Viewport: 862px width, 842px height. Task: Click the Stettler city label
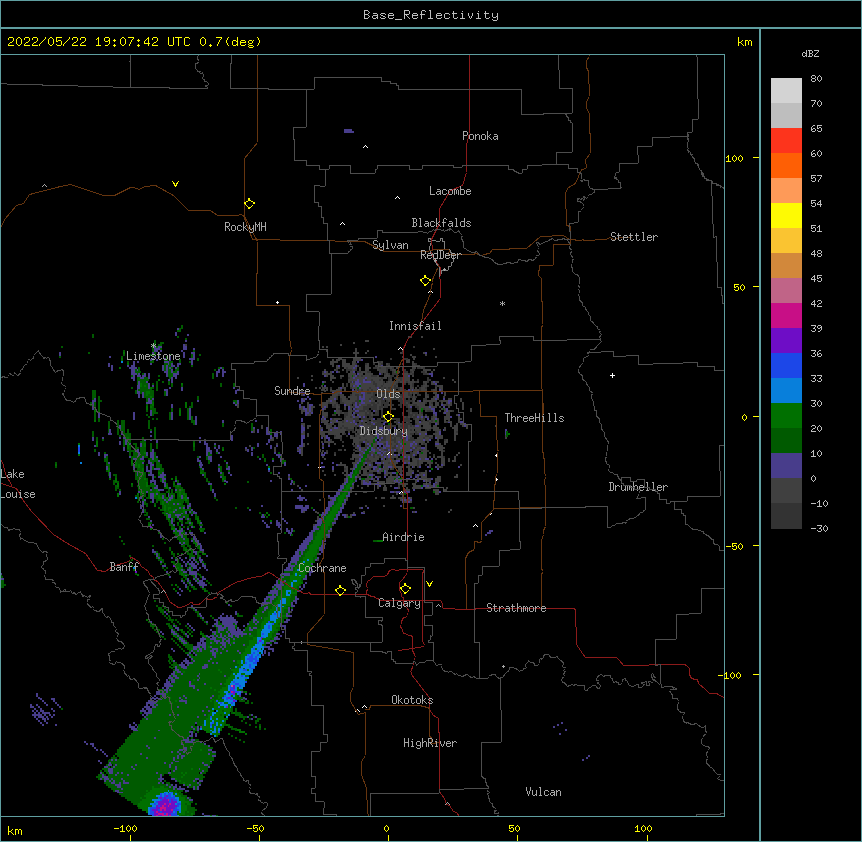[634, 237]
